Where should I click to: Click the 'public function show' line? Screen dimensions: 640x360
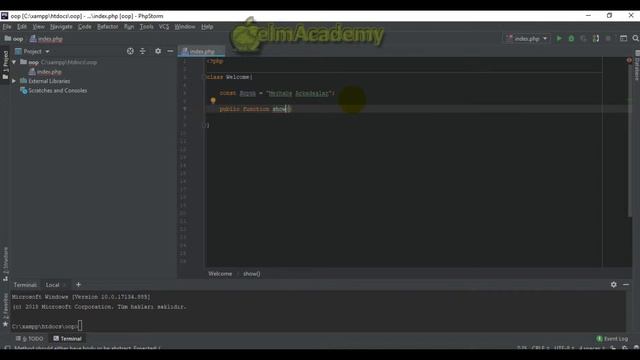255,109
